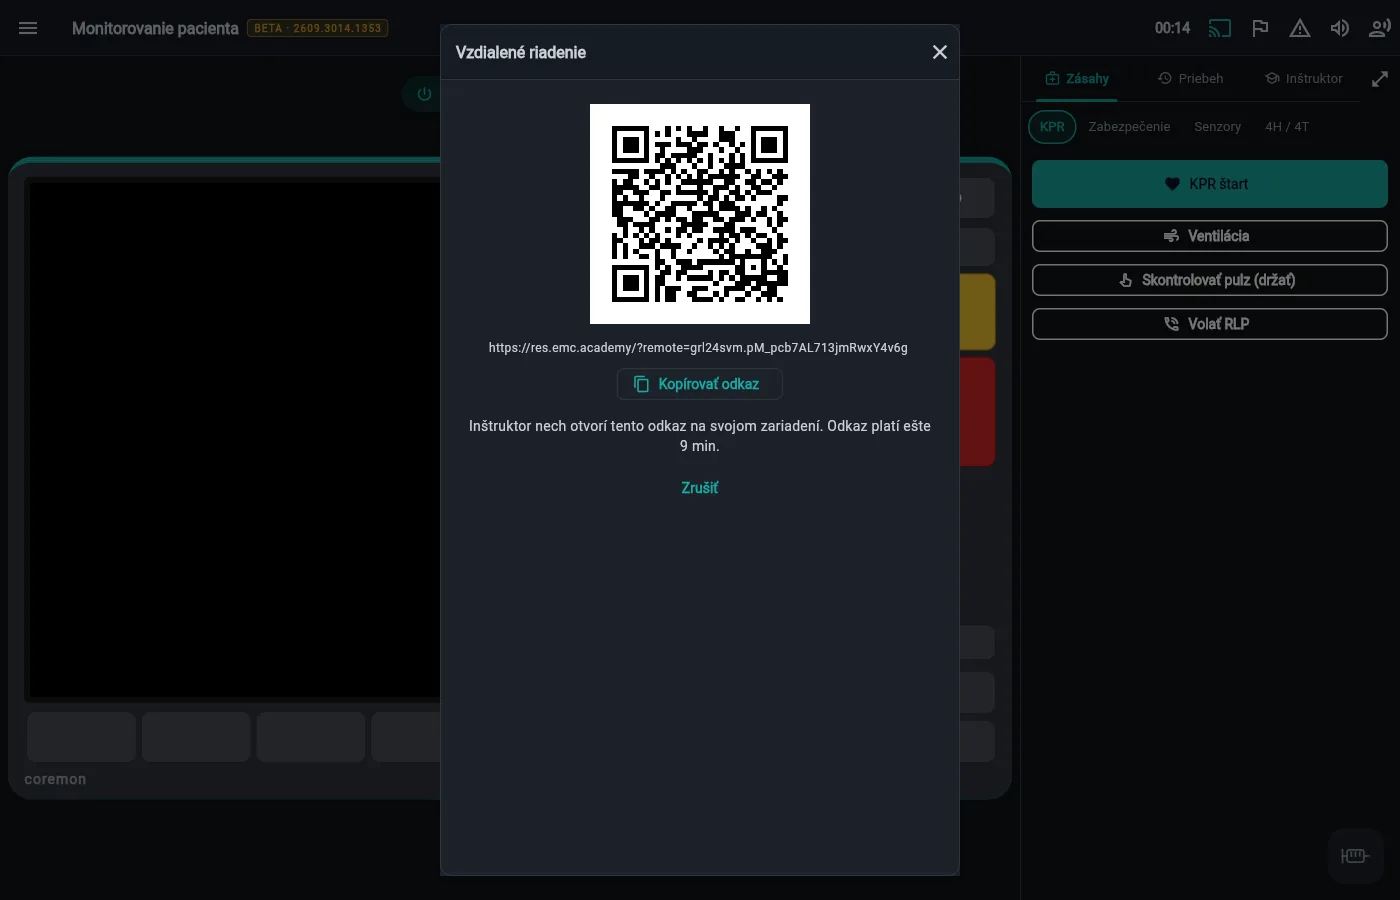Click Zrušiť to cancel remote link
The height and width of the screenshot is (900, 1400).
[x=700, y=488]
